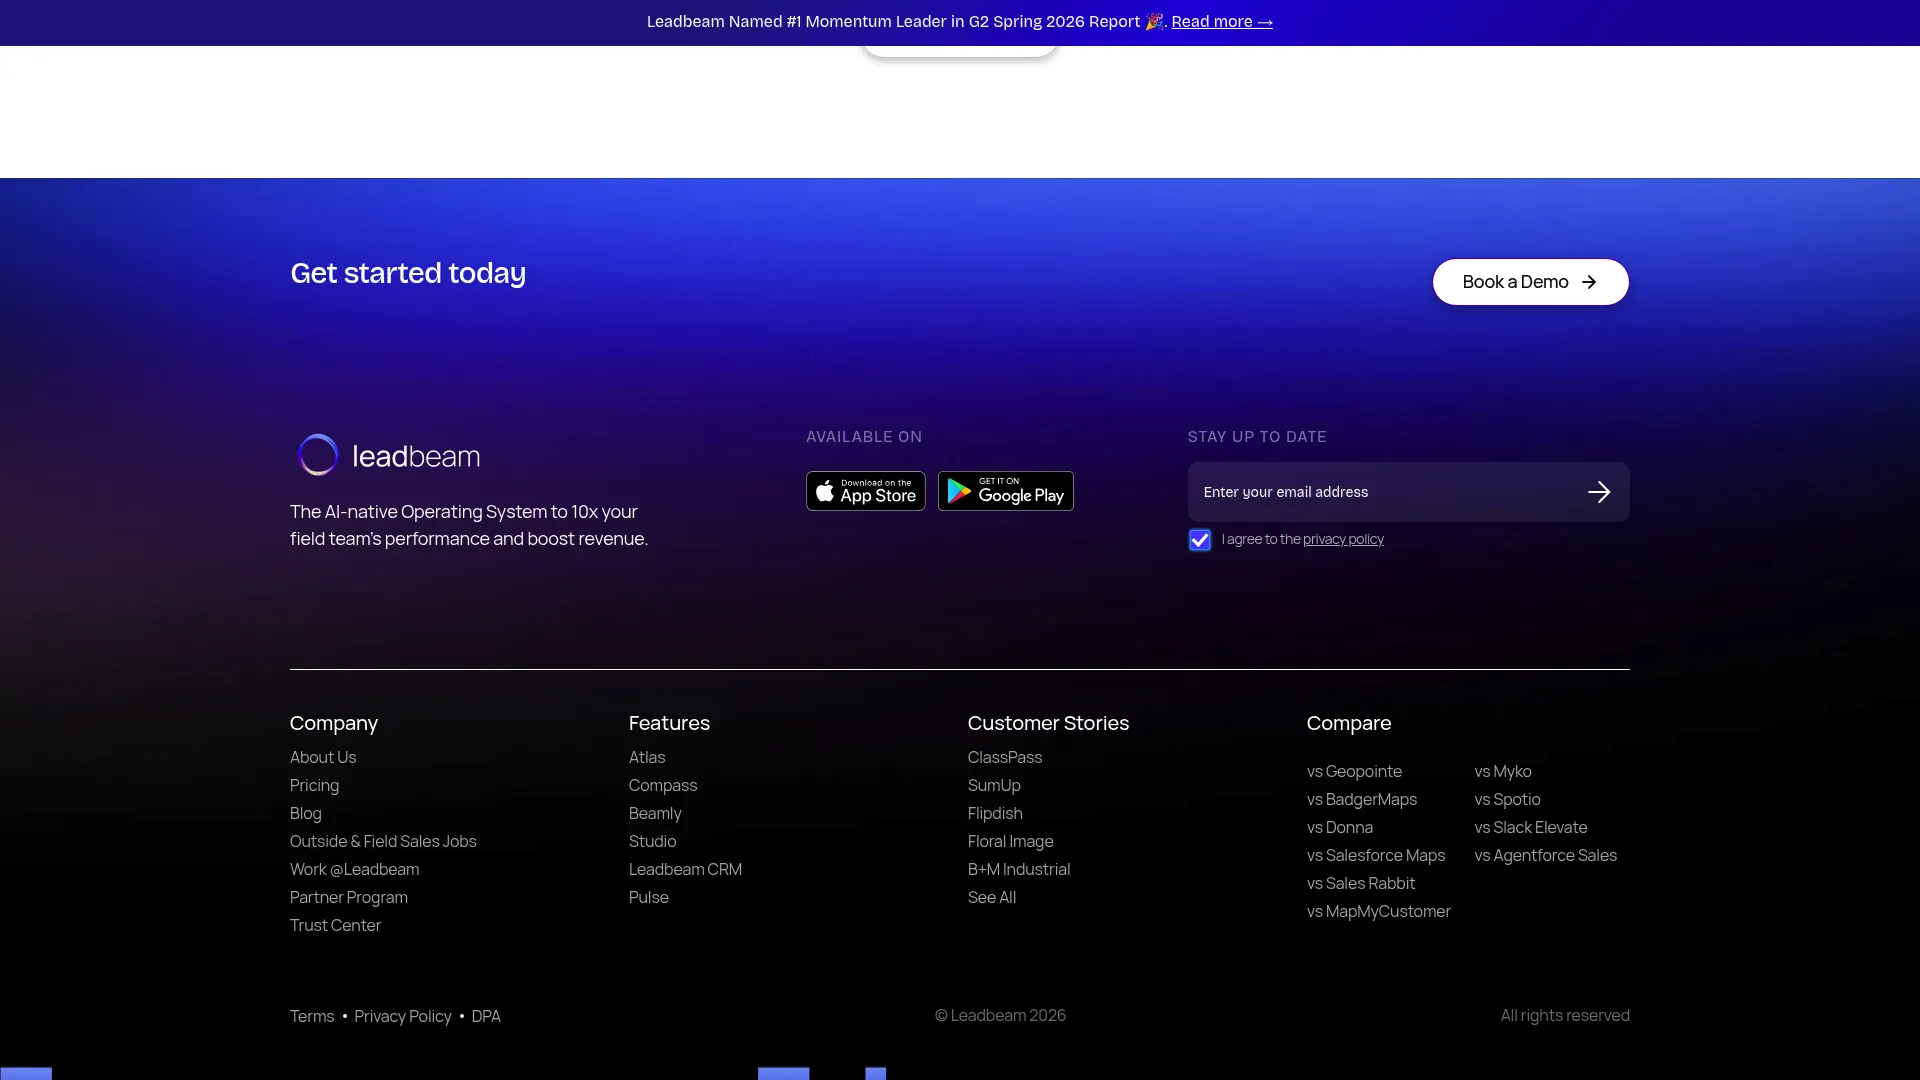Viewport: 1920px width, 1080px height.
Task: Open the vs Agentforce Sales comparison
Action: tap(1545, 856)
